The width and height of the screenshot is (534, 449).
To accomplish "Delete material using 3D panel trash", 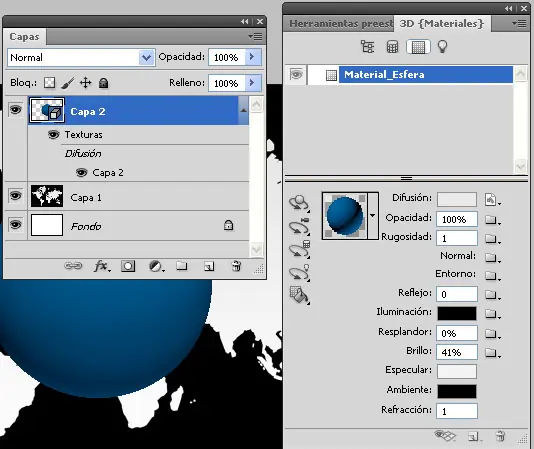I will tap(500, 436).
